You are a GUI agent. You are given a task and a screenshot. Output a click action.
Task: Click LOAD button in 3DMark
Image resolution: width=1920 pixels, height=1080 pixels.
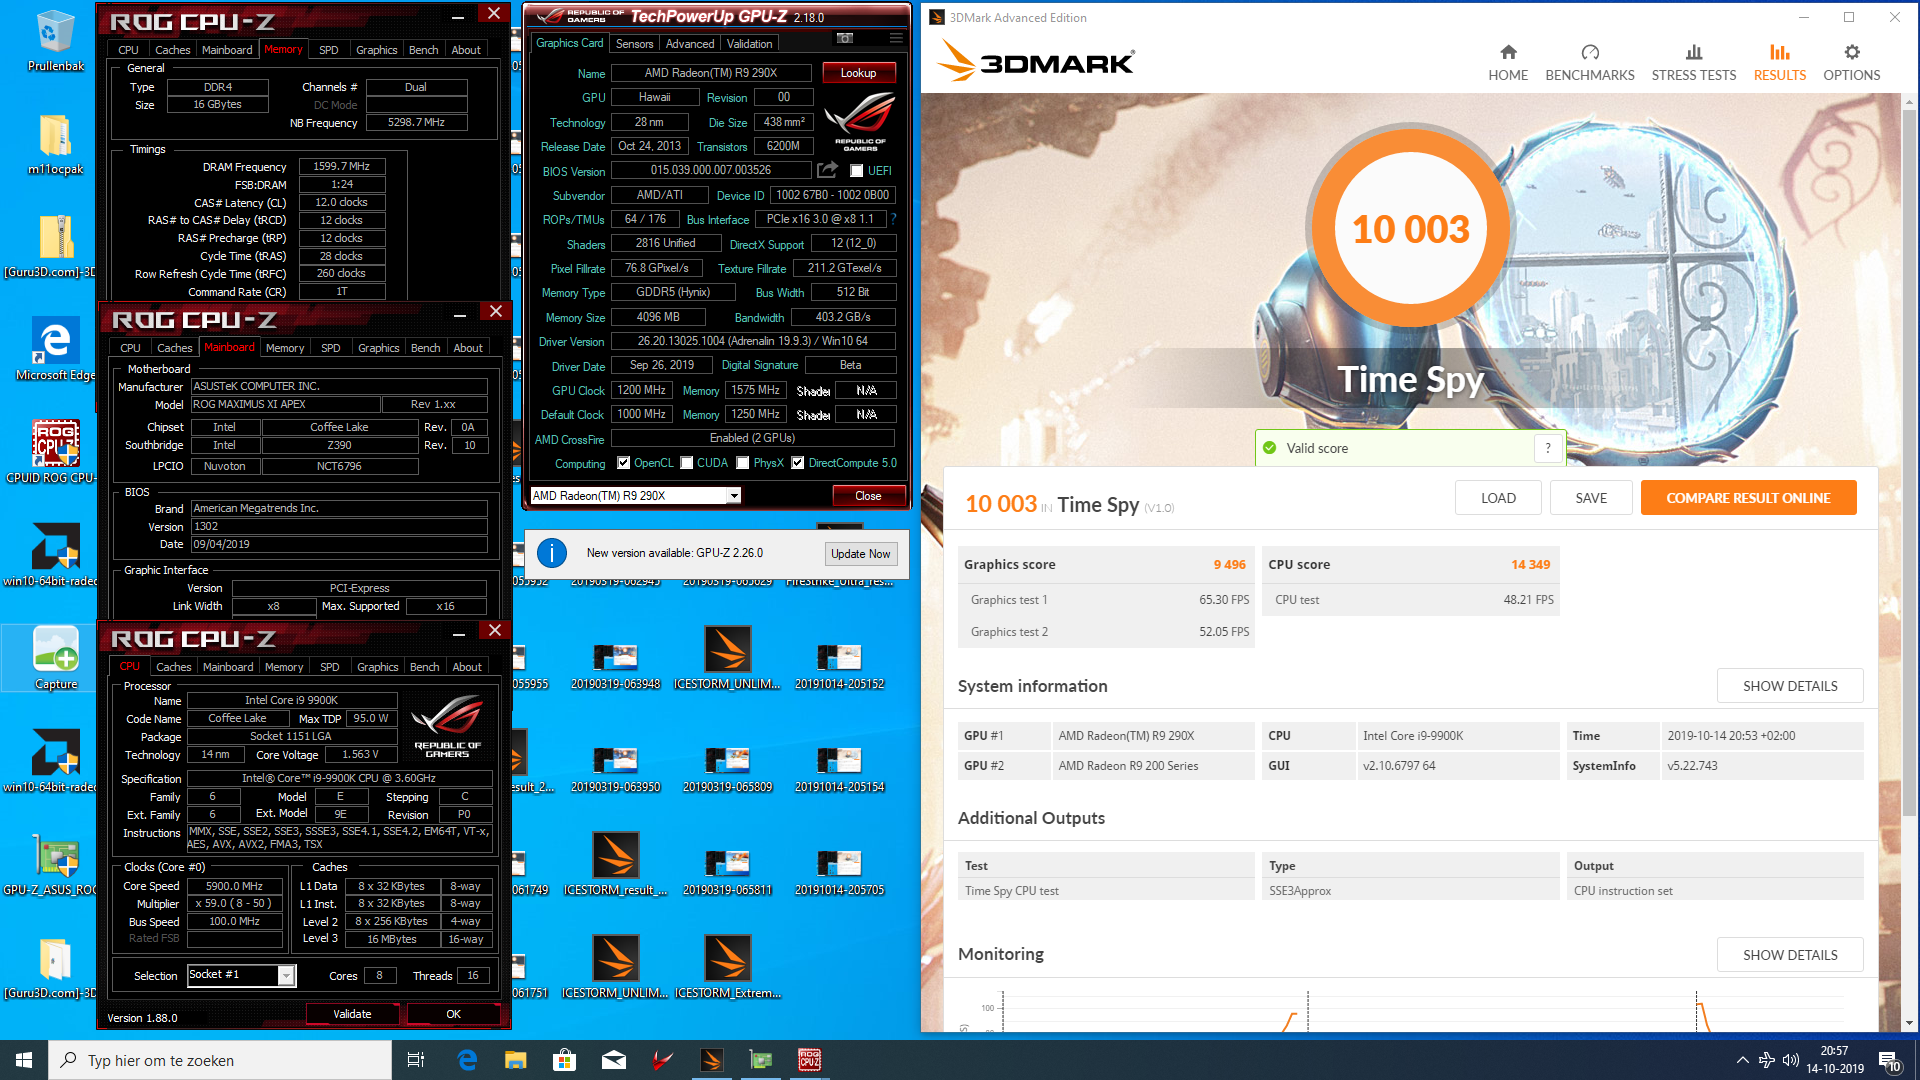1498,498
